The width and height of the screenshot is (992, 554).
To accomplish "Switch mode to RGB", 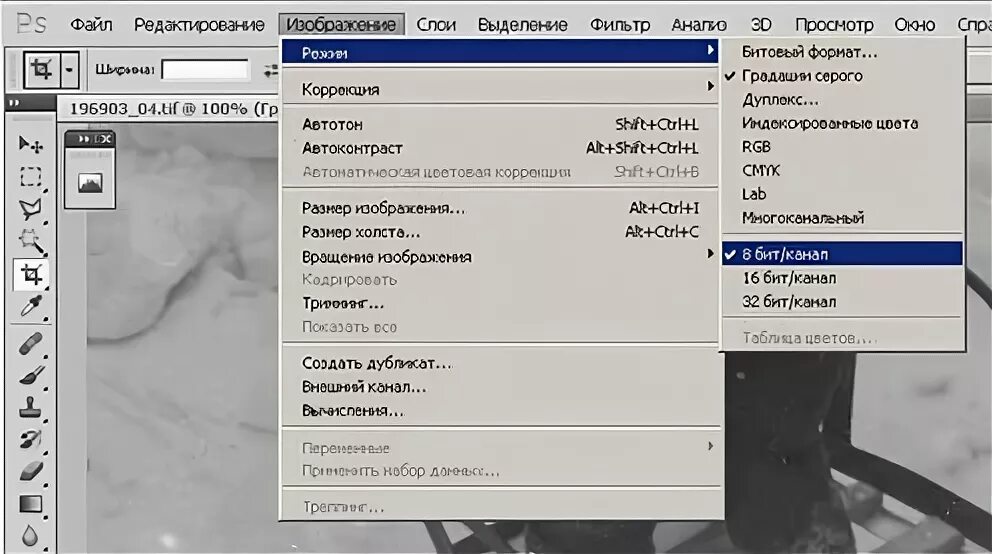I will pos(843,147).
